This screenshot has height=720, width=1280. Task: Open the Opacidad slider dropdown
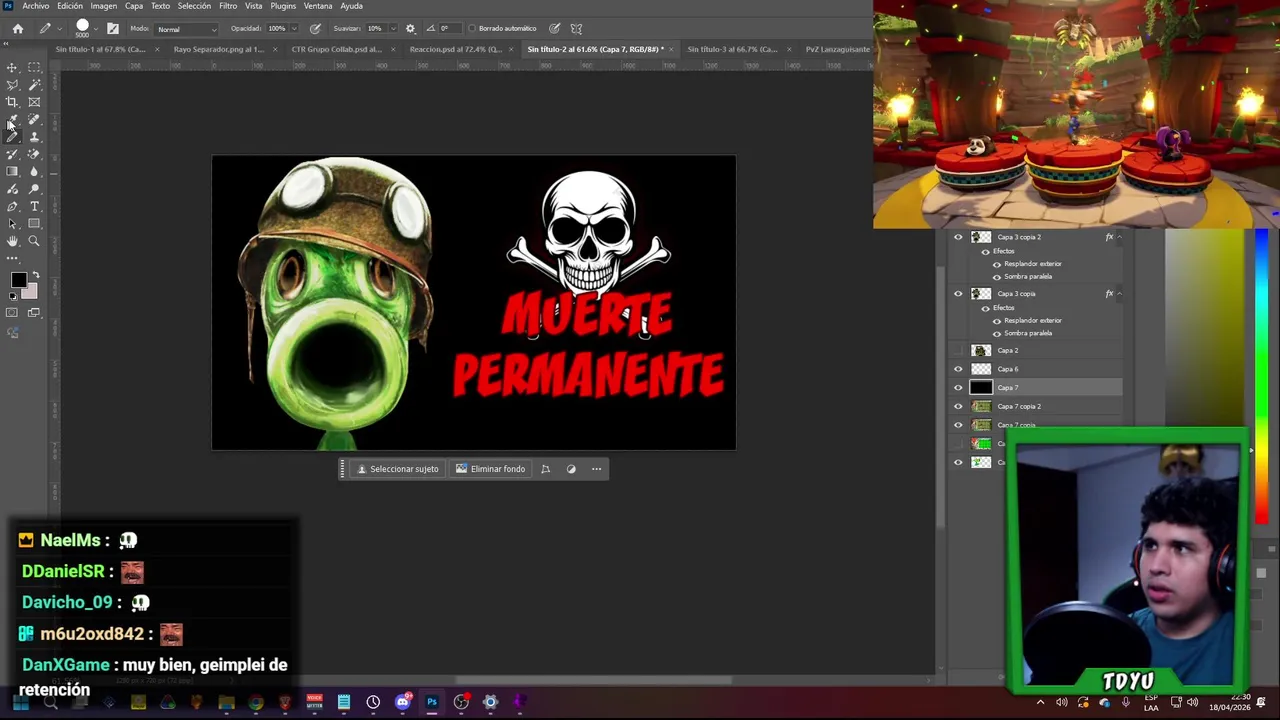[x=292, y=28]
